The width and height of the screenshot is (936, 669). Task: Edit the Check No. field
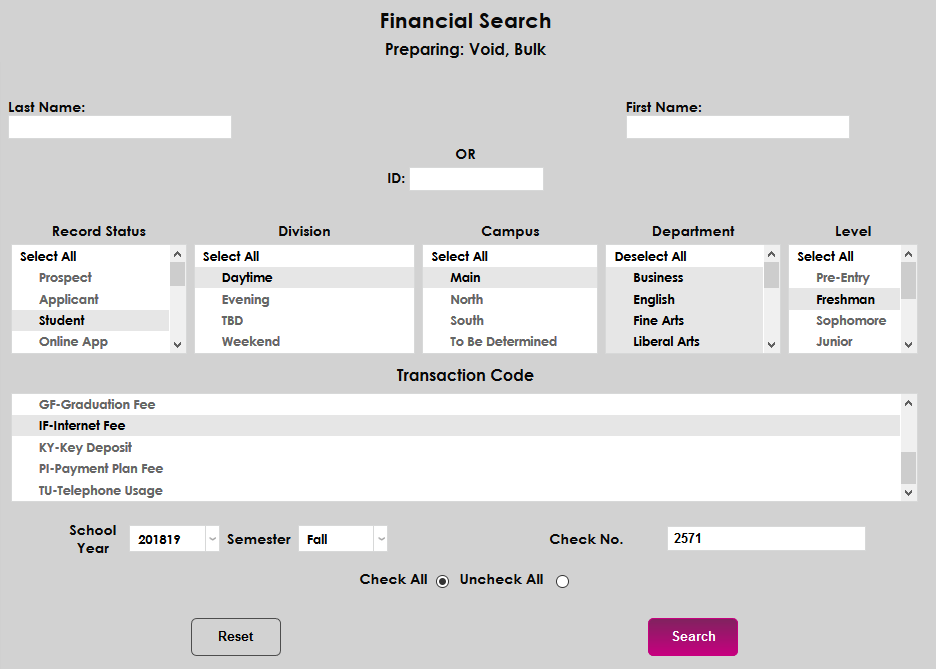point(765,539)
